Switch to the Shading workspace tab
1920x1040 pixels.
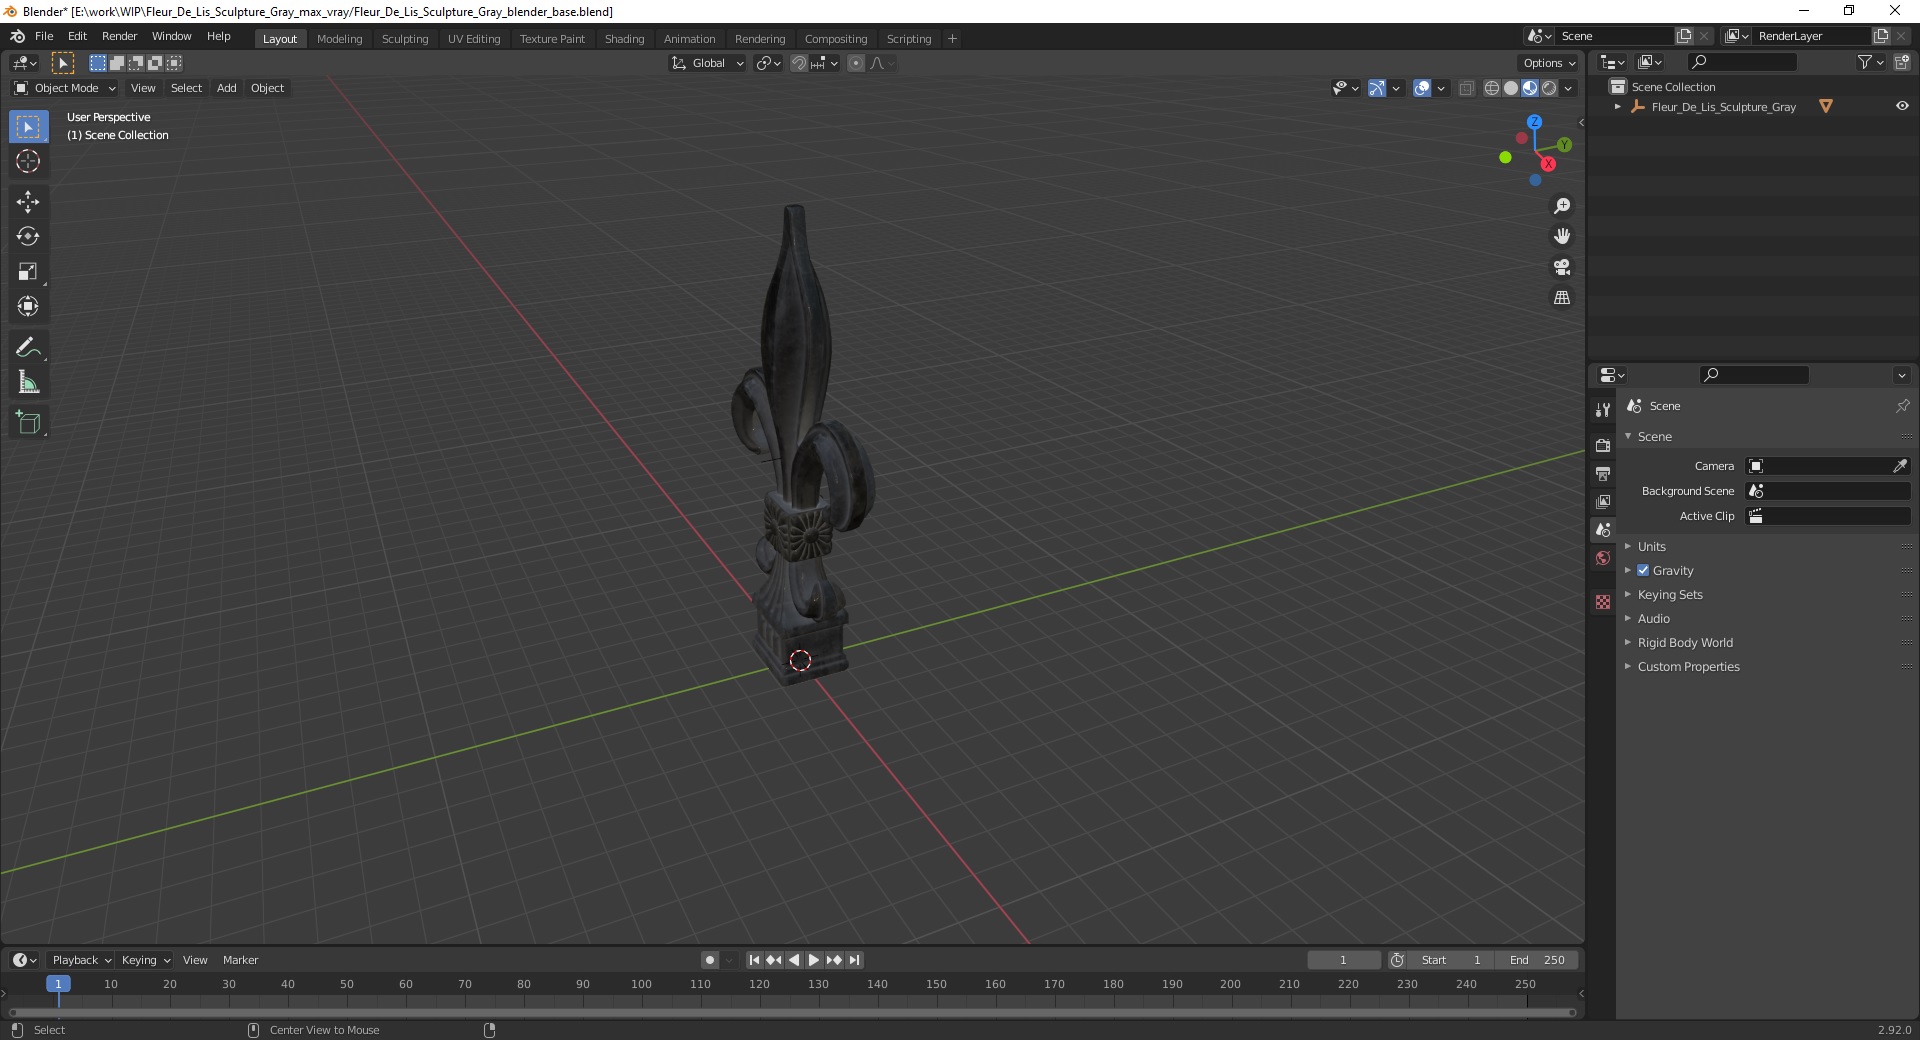(x=624, y=39)
